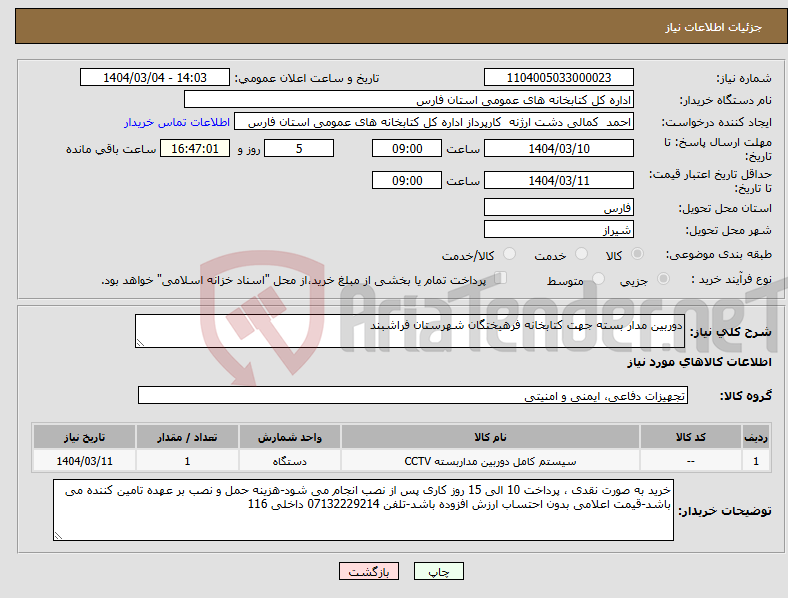This screenshot has height=598, width=788.
Task: Click the price validity time 09:00 field
Action: pos(407,180)
